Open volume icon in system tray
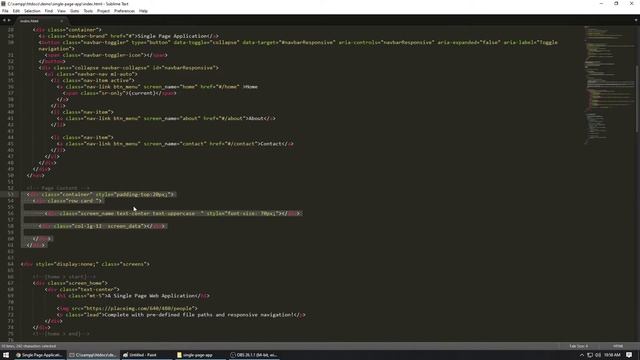 coord(598,355)
